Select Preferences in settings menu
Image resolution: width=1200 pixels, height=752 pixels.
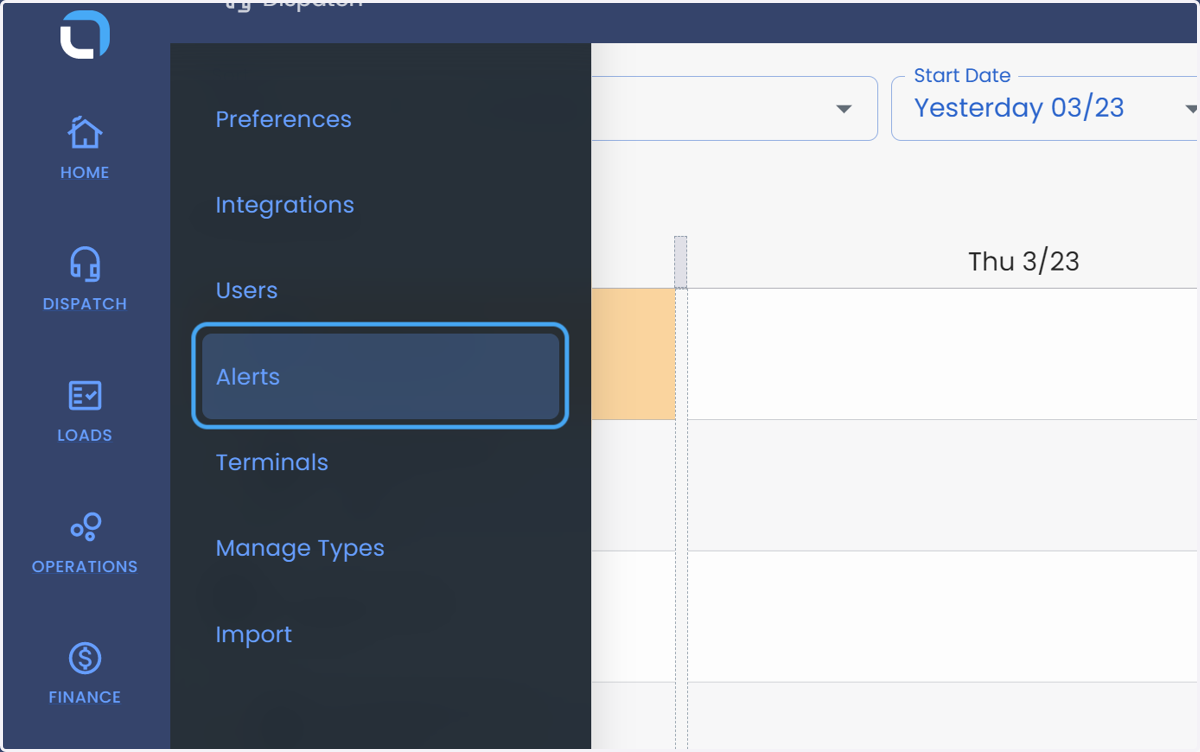(284, 119)
